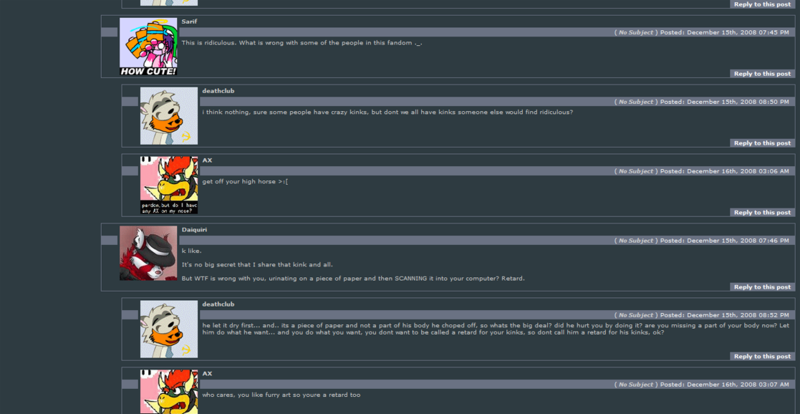Open deathclub's username on the 08:52 PM comment
The width and height of the screenshot is (800, 414).
218,304
